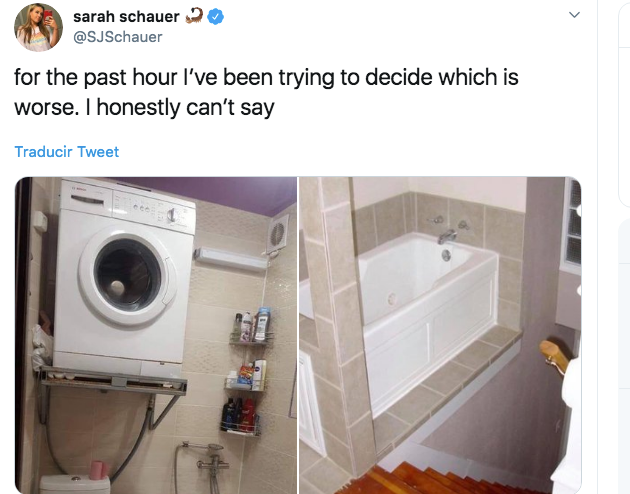Click the toilet tank in left photo

pyautogui.click(x=75, y=484)
